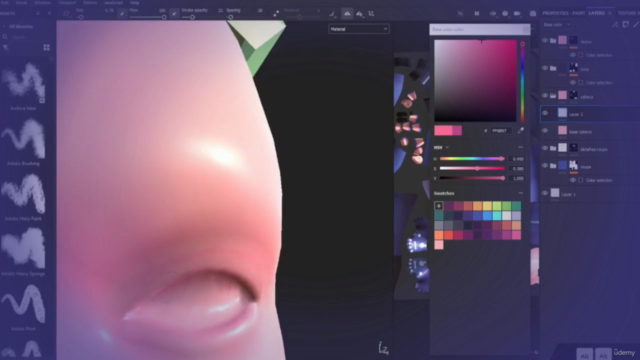This screenshot has width=640, height=360.
Task: Hide the cabeca folder layer
Action: pos(545,96)
